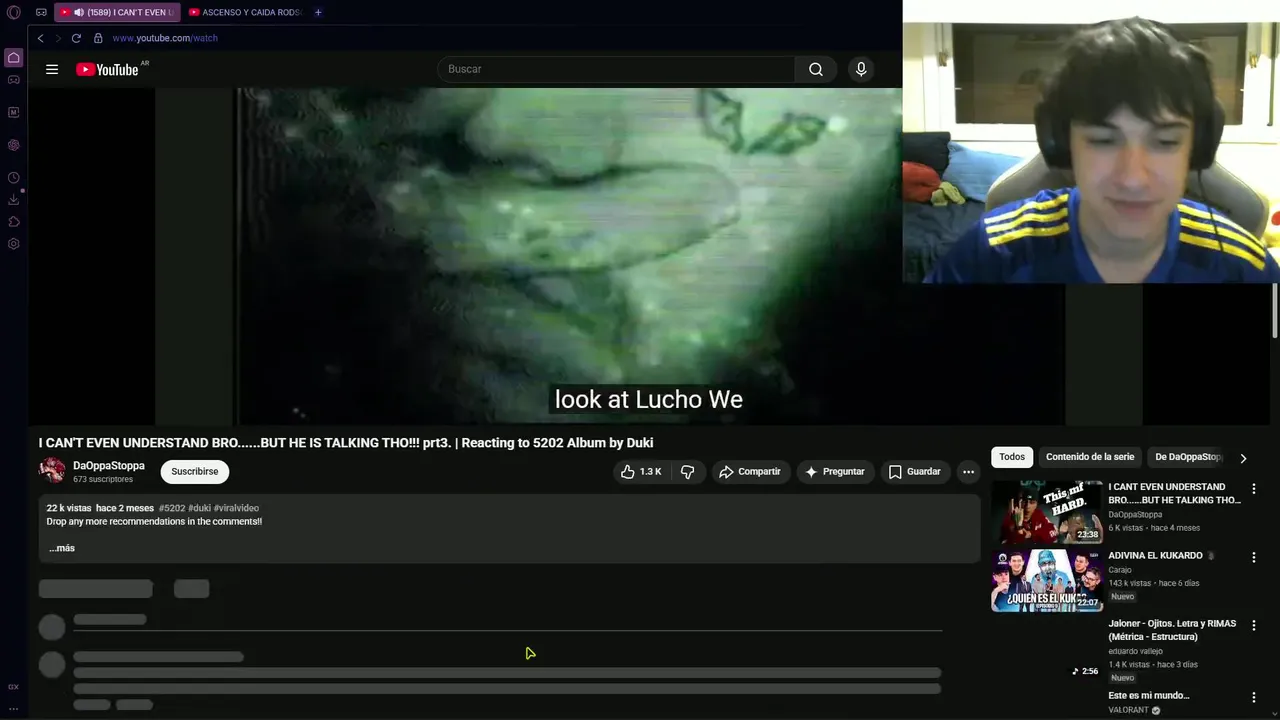The width and height of the screenshot is (1280, 720).
Task: Open the #duki hashtag link
Action: coord(200,508)
